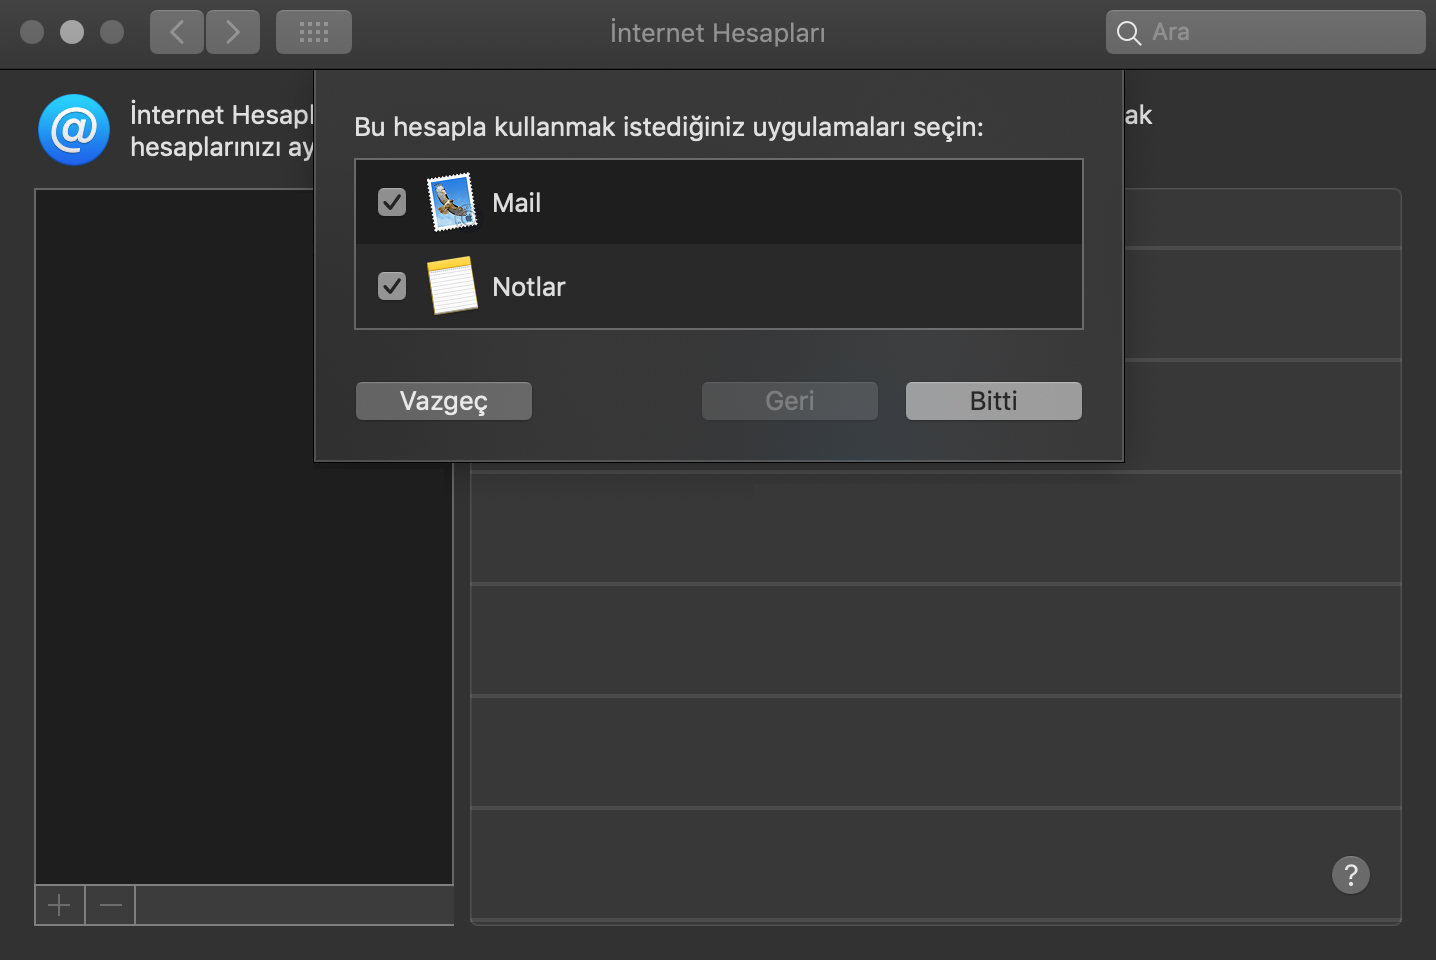Click the İnternet Hesapları window title
Image resolution: width=1436 pixels, height=960 pixels.
(717, 32)
